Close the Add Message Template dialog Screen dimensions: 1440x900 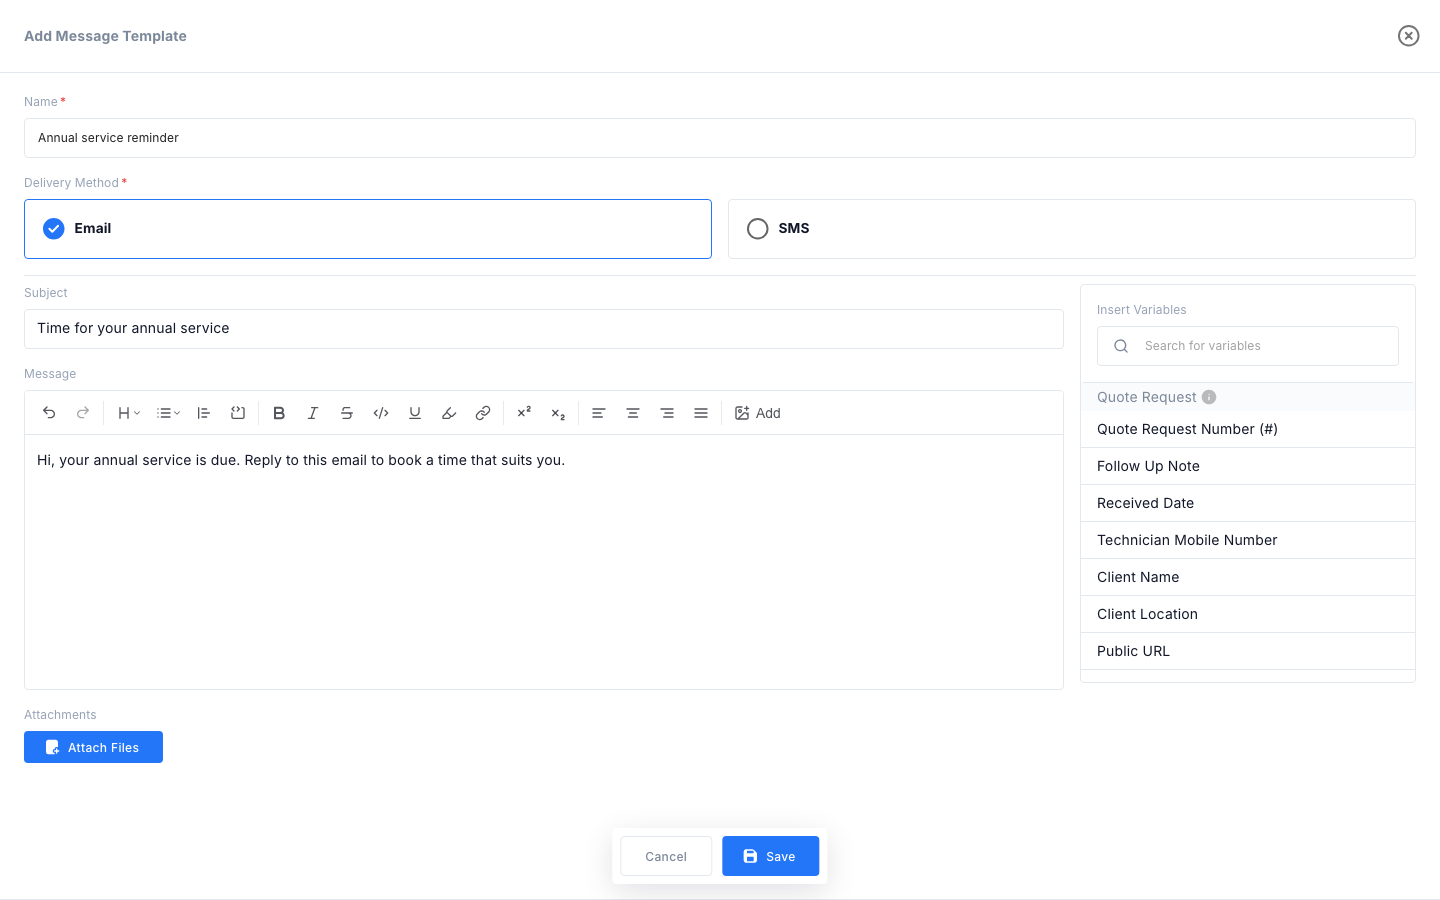(1408, 36)
